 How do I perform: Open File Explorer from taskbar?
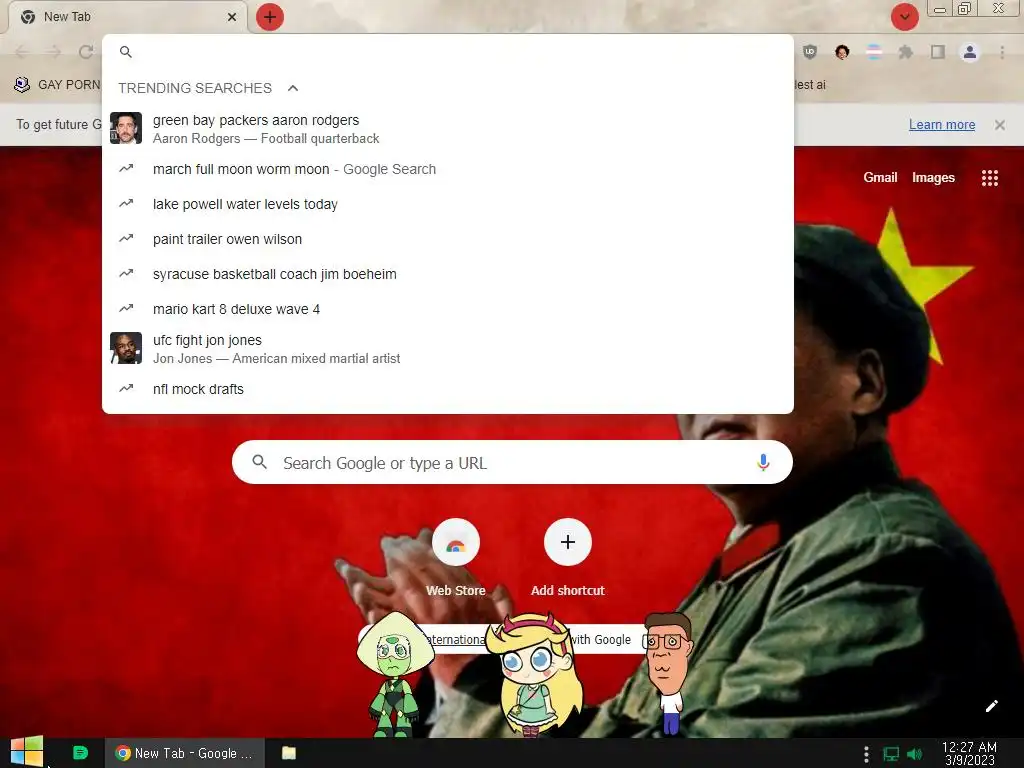click(x=289, y=753)
